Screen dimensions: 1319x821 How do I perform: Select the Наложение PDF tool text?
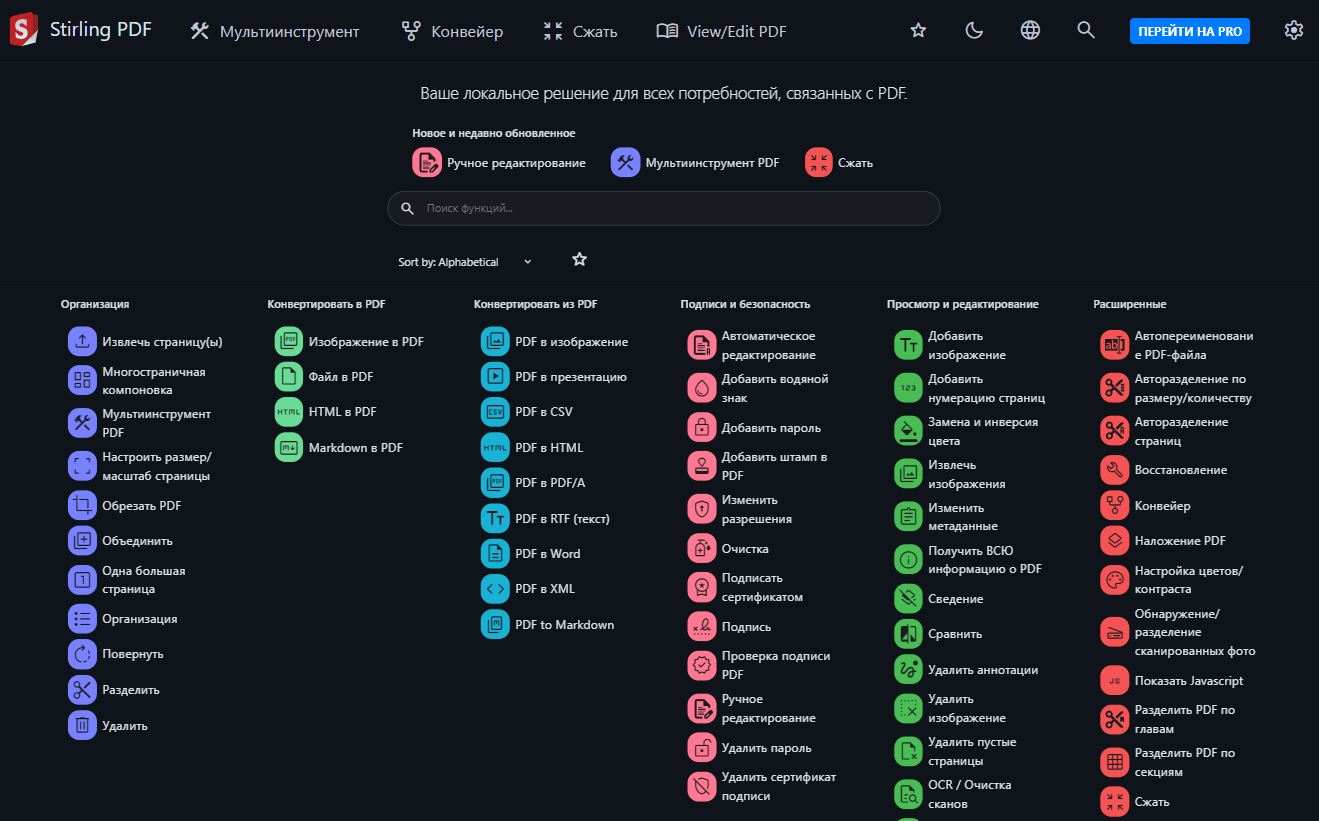[x=1180, y=541]
